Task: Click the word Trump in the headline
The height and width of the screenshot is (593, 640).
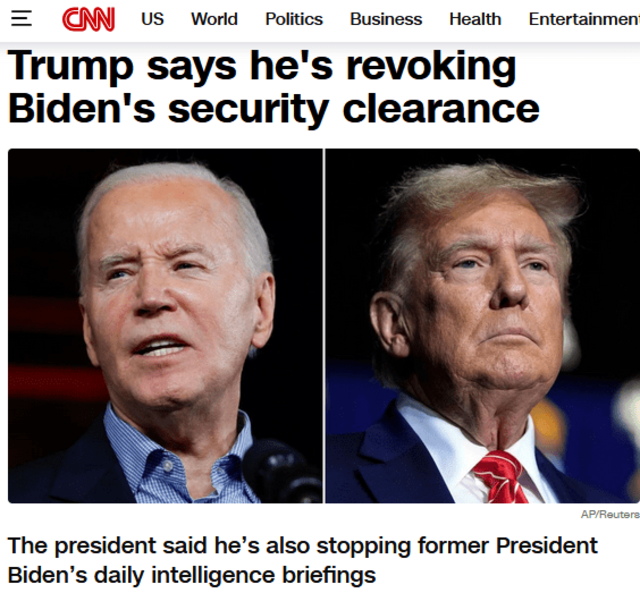Action: [71, 66]
